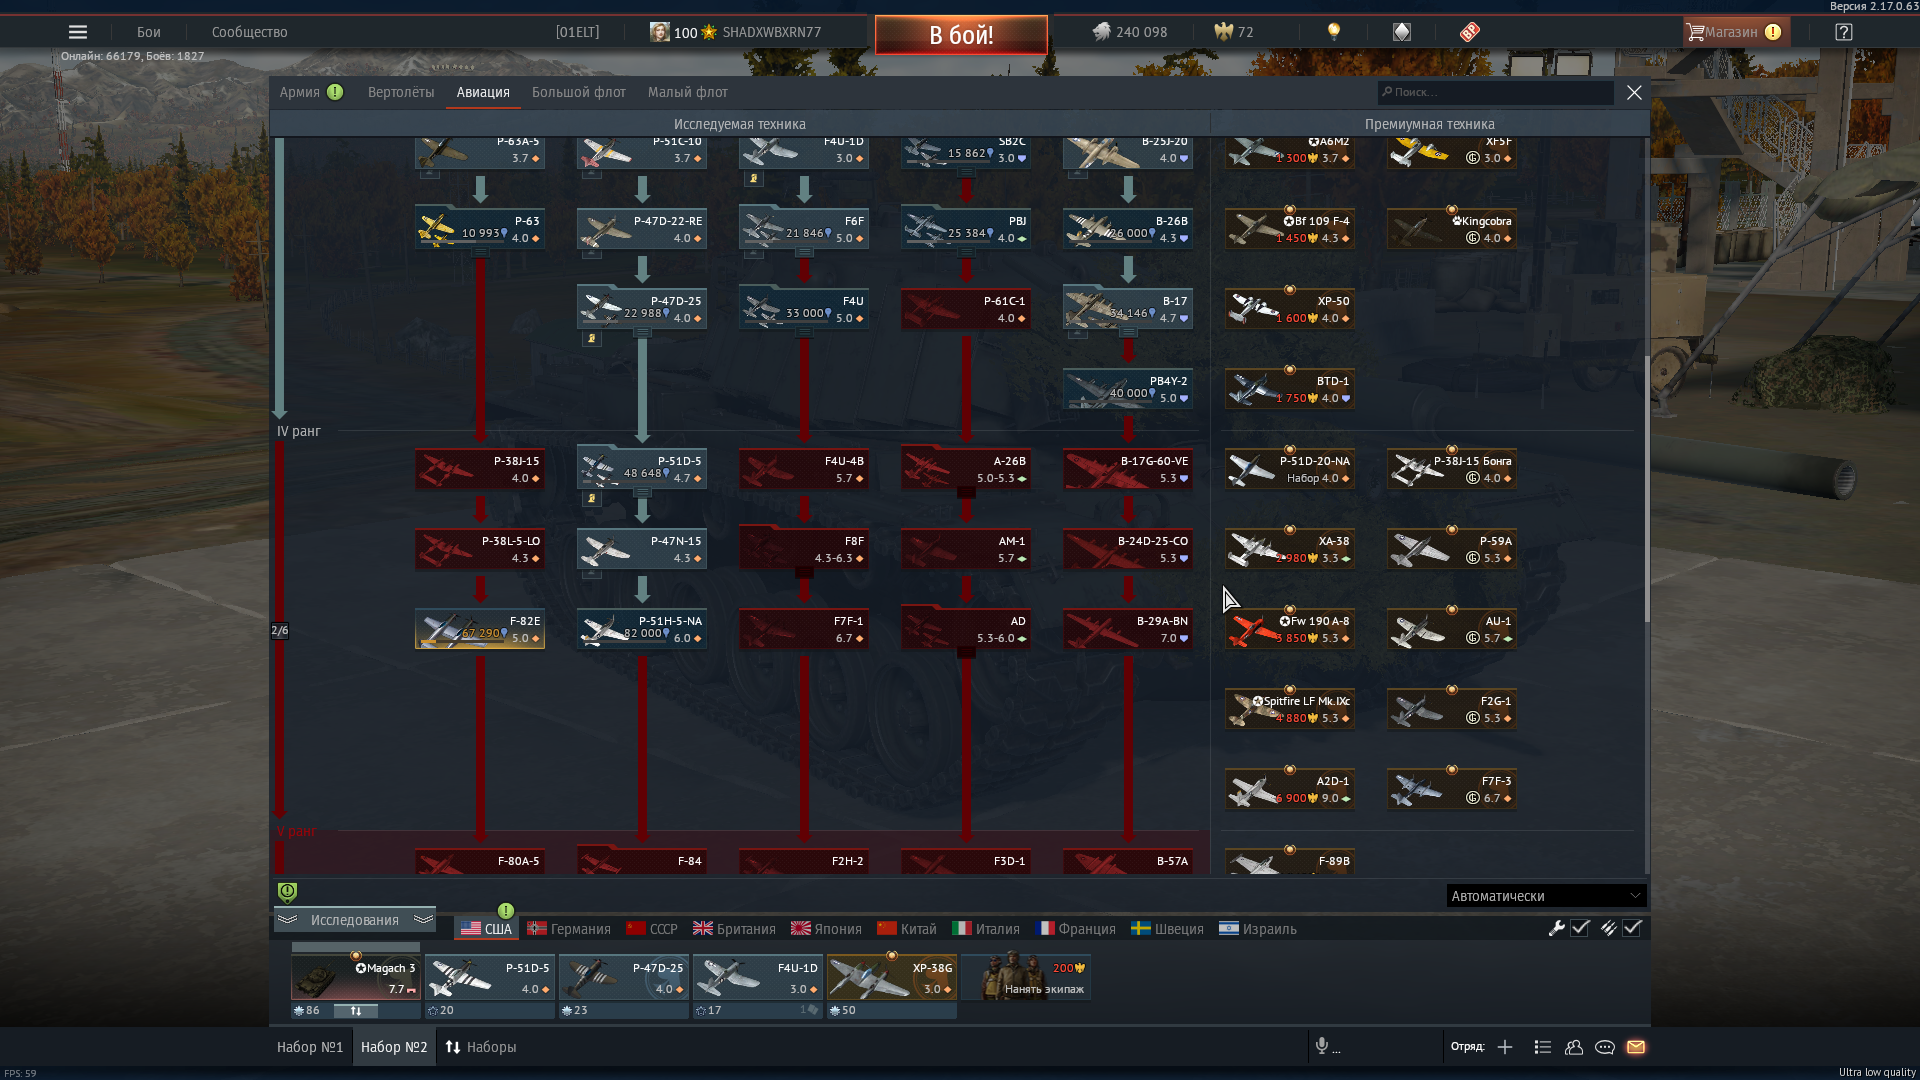Open the player profile avatar
1920x1080 pixels.
pyautogui.click(x=659, y=32)
